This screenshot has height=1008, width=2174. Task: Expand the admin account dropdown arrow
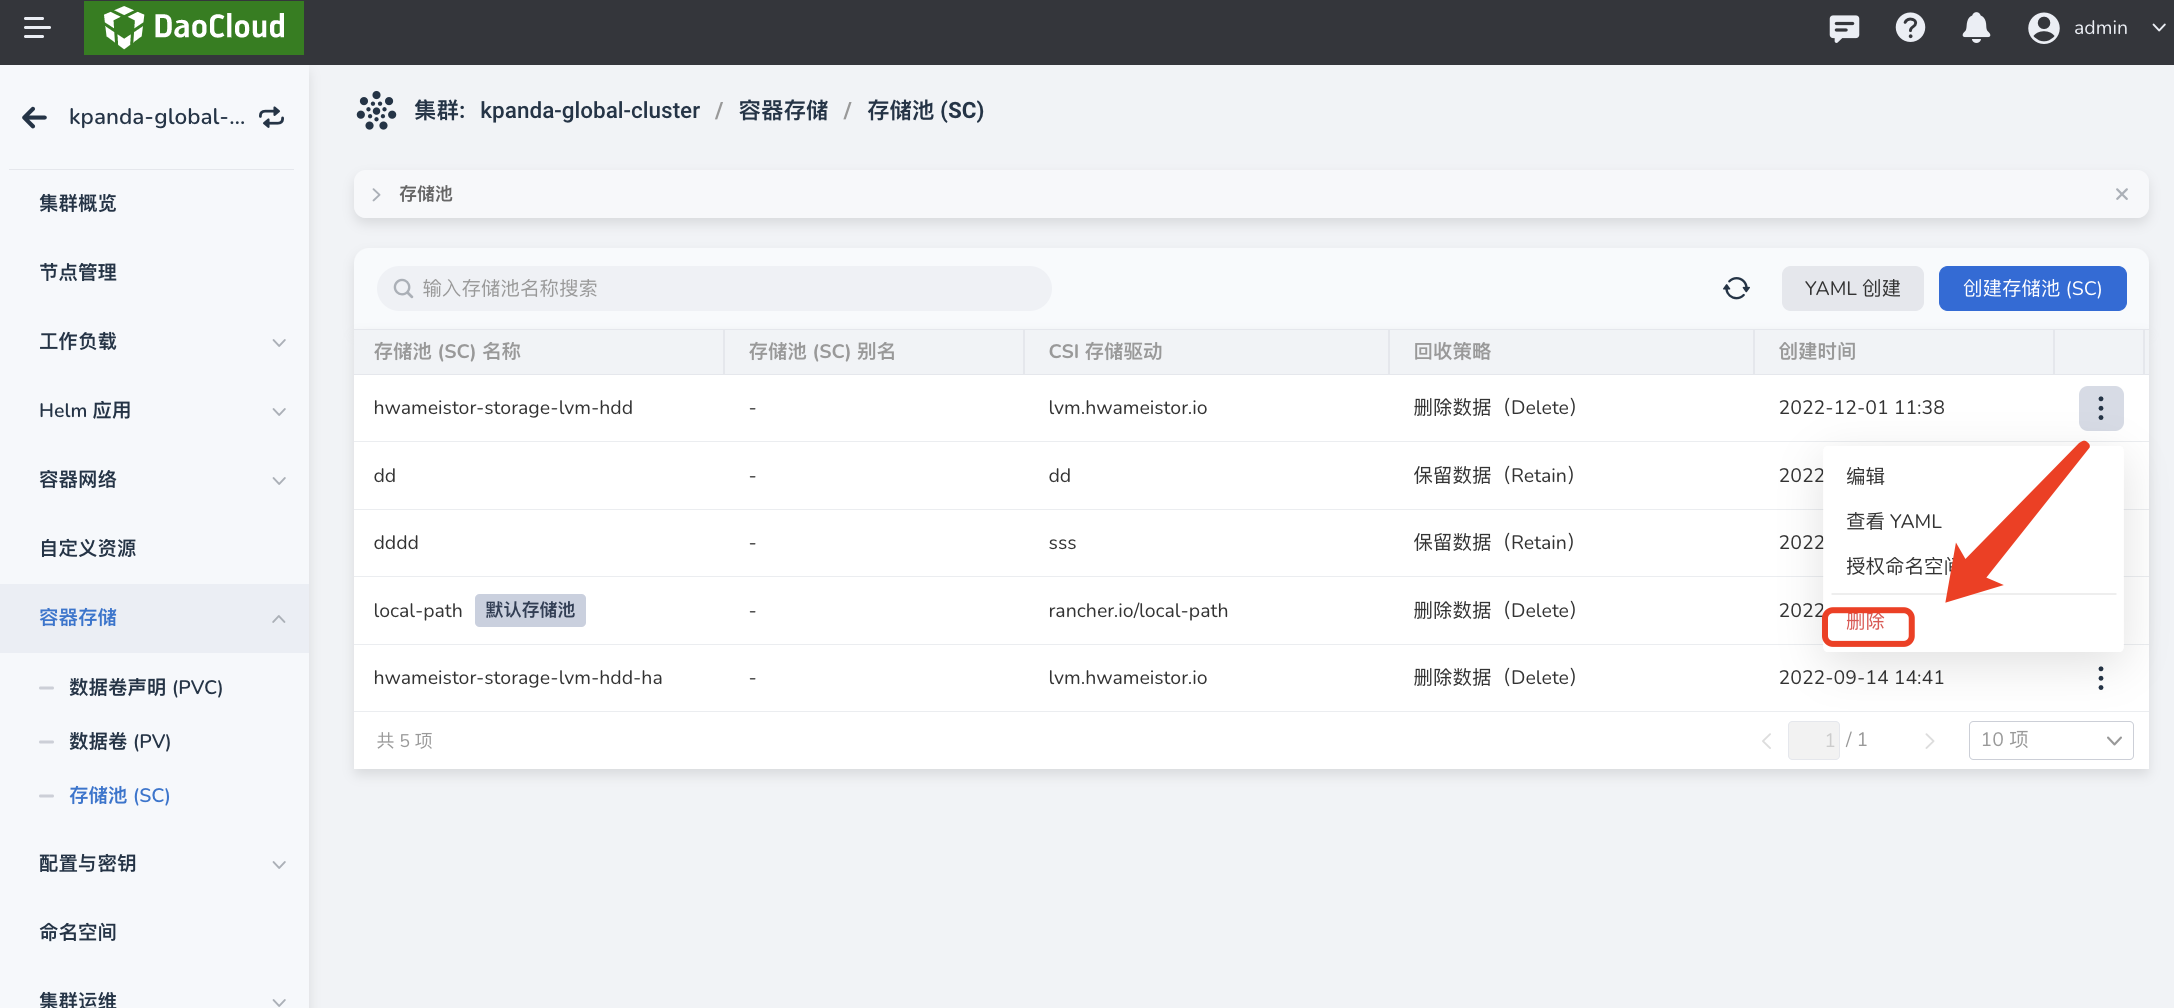coord(2158,28)
